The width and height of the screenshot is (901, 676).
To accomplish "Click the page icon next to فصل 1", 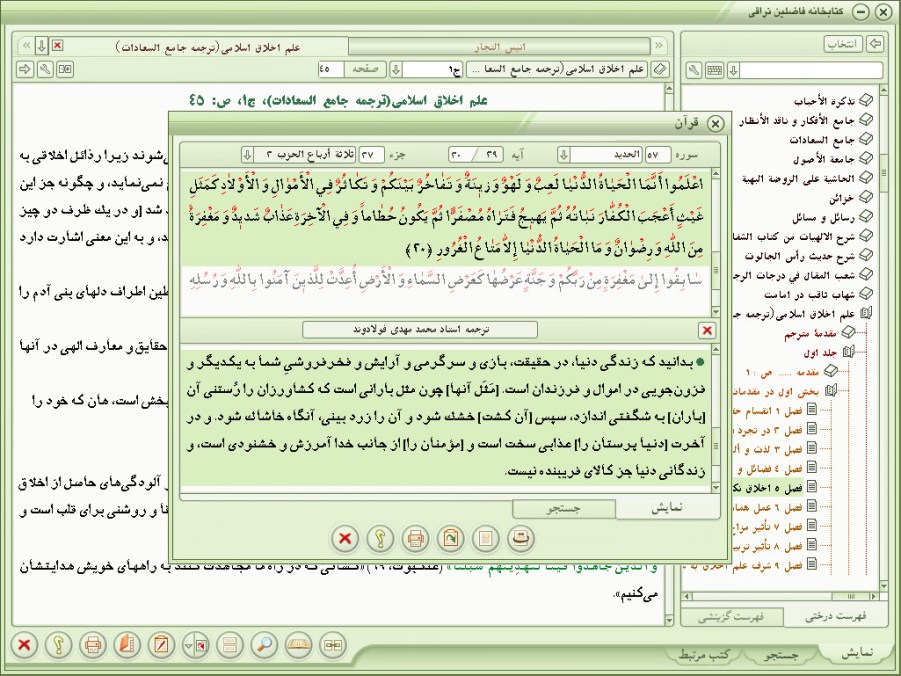I will click(x=811, y=409).
